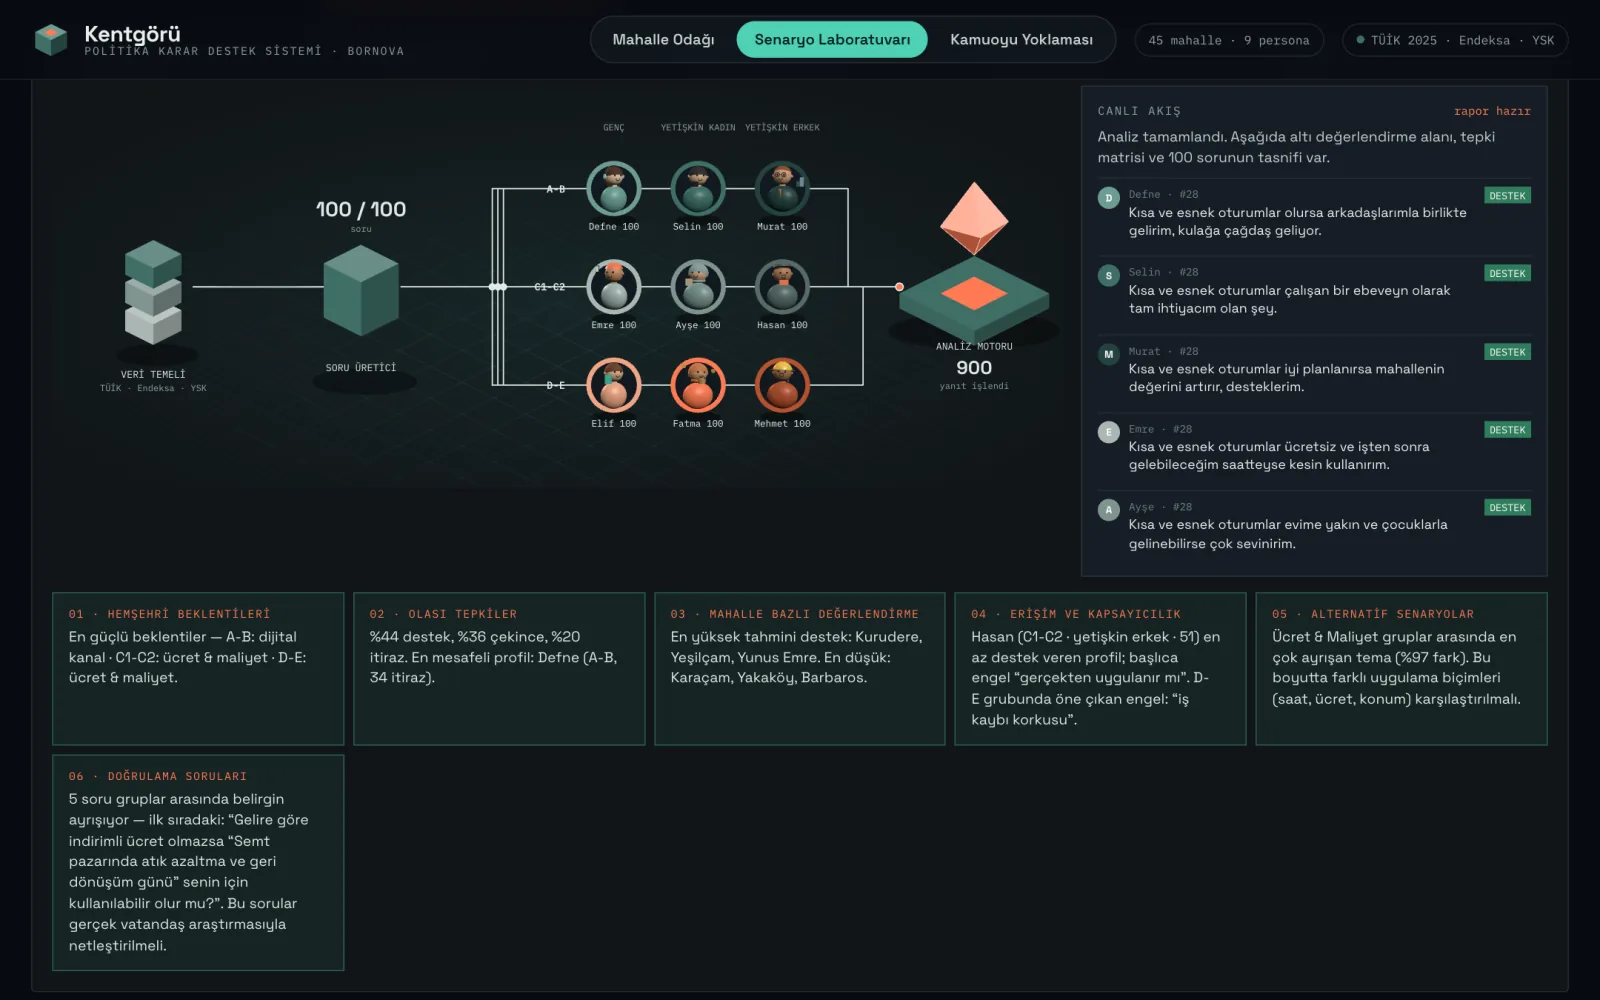1600x1000 pixels.
Task: Click the TÜİK 2025 data source pill
Action: coord(1455,40)
